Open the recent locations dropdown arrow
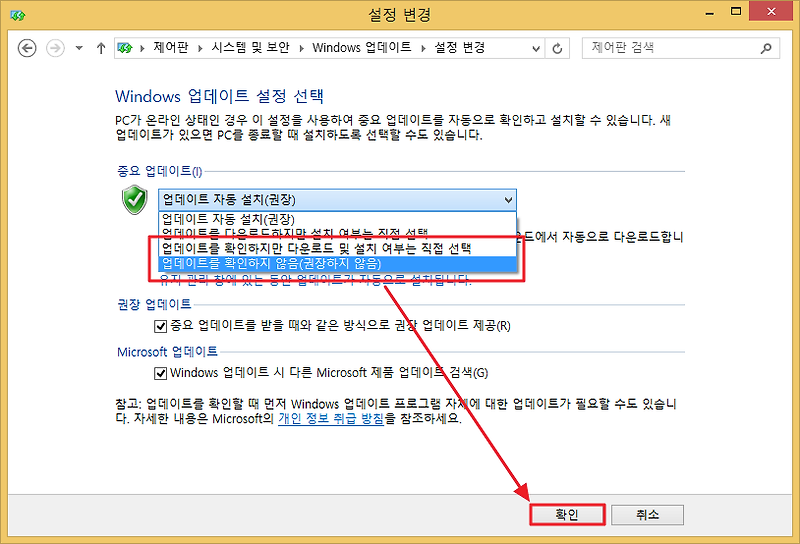This screenshot has height=544, width=800. [x=79, y=48]
